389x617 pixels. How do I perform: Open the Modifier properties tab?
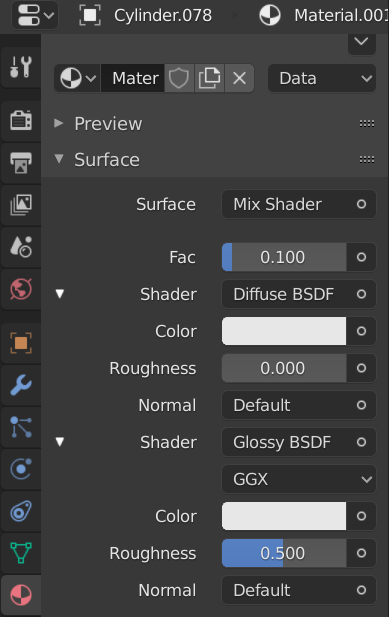(x=20, y=385)
